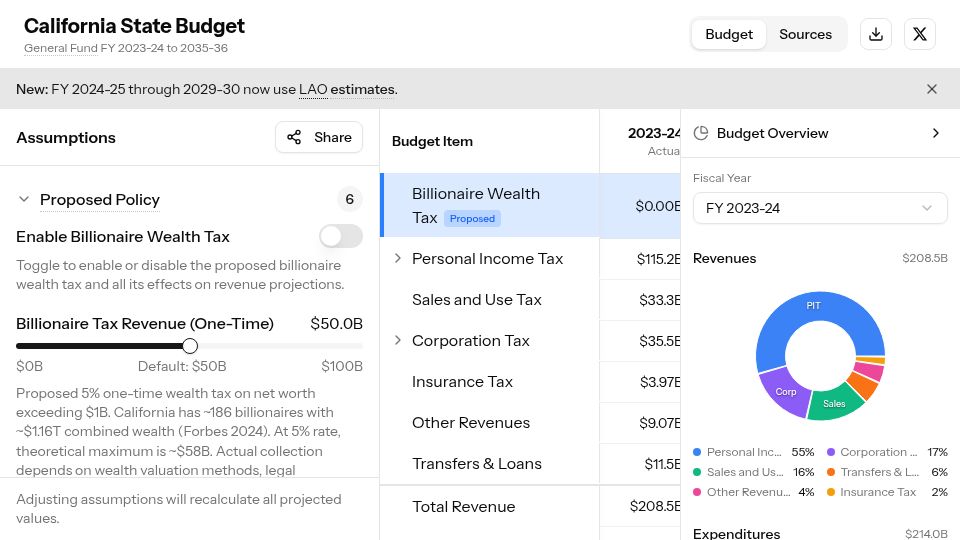Dismiss the LAO estimates banner
This screenshot has width=960, height=540.
(932, 89)
